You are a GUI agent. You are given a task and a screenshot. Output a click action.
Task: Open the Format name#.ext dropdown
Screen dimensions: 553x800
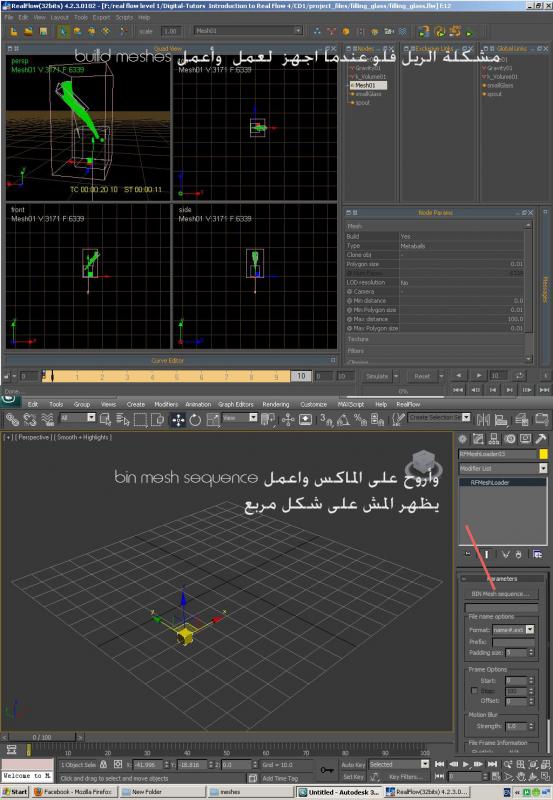513,630
